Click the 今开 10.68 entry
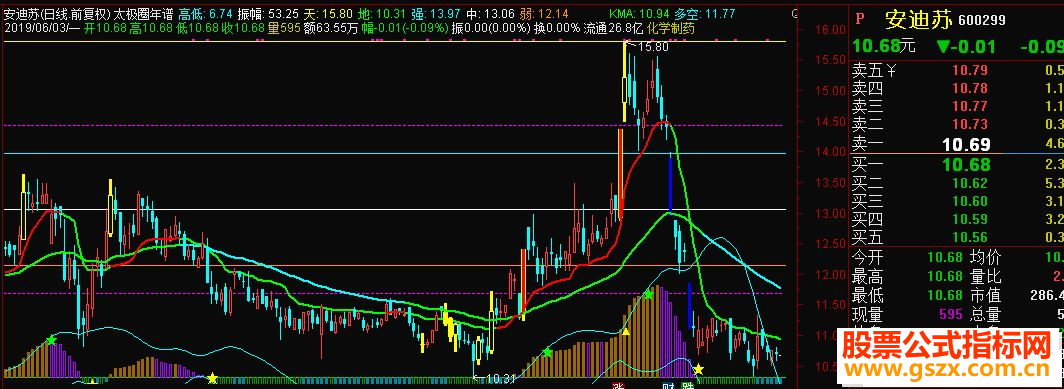Screen dimensions: 1064x389 [907, 258]
